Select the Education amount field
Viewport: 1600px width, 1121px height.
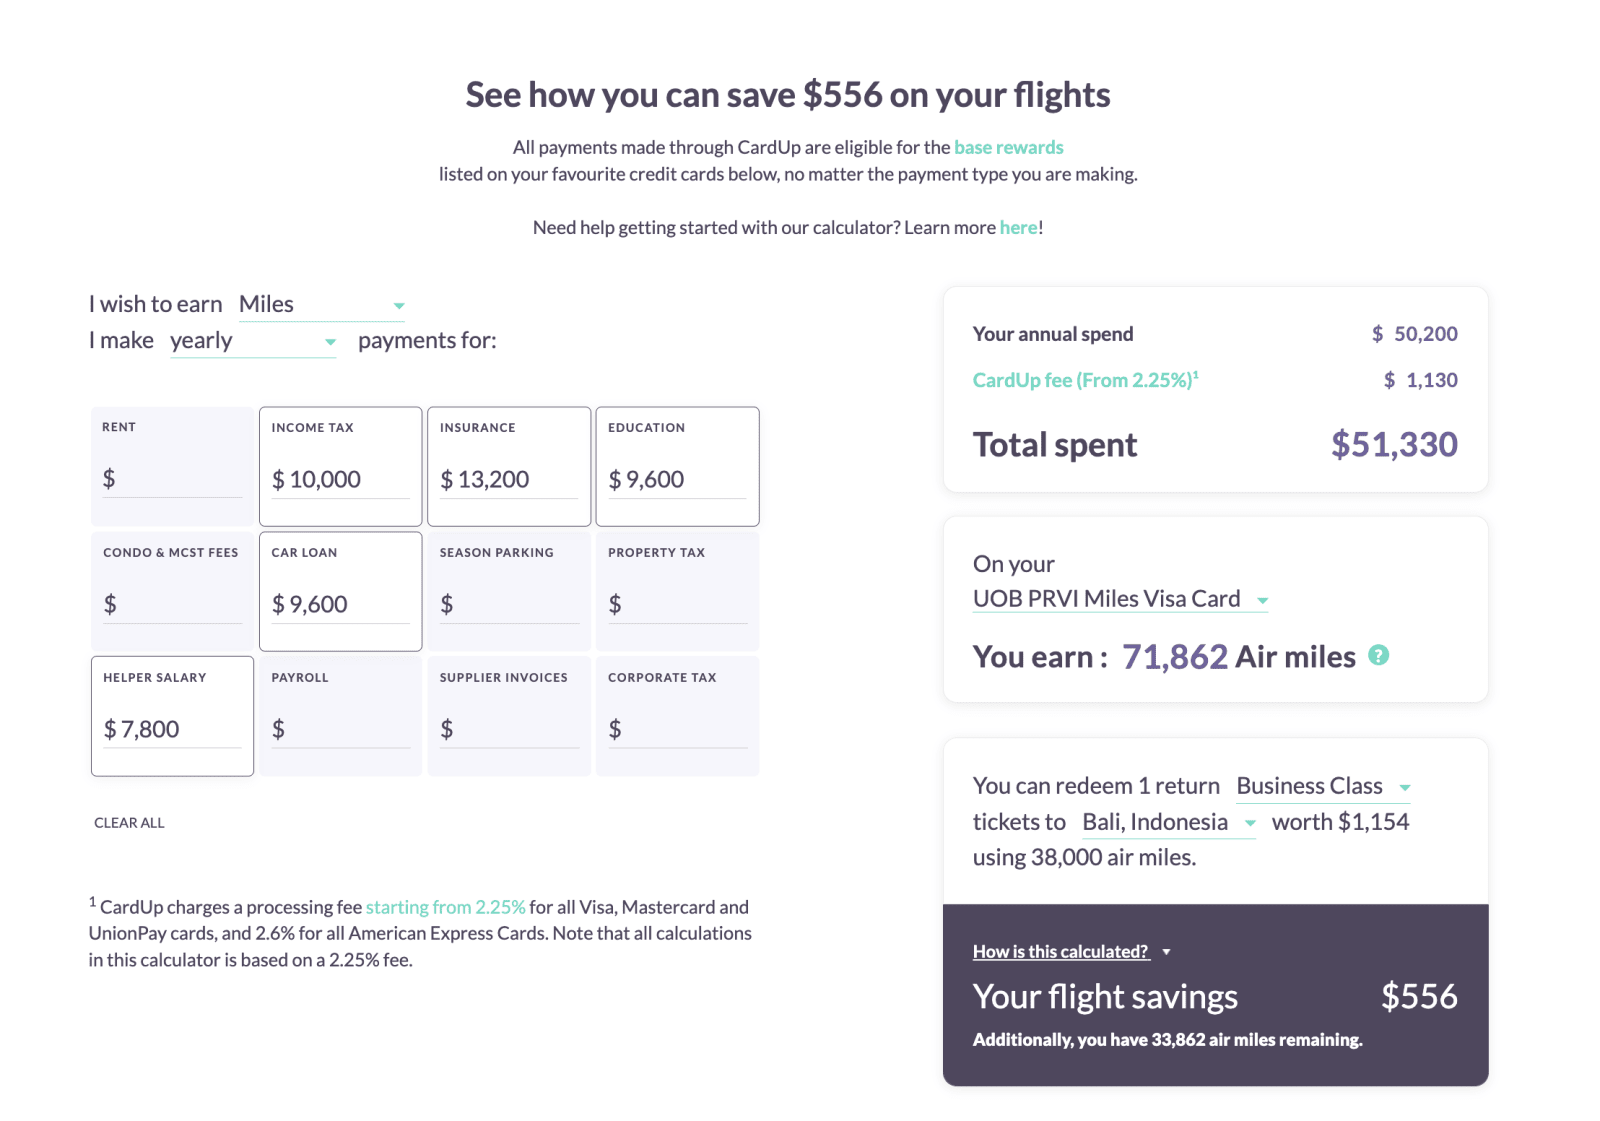click(x=677, y=480)
